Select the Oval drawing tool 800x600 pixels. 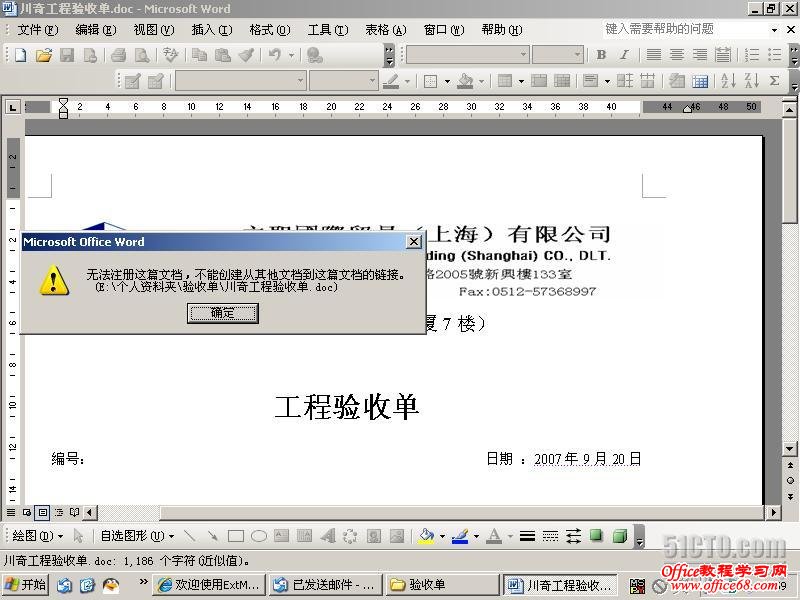point(259,536)
